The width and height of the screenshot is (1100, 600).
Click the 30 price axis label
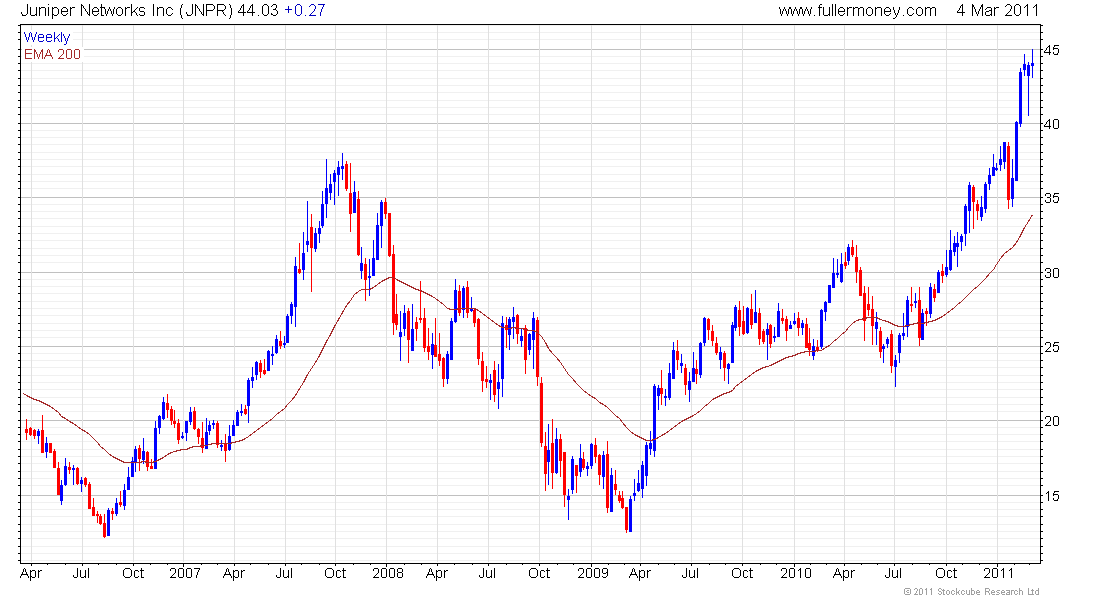pos(1052,273)
